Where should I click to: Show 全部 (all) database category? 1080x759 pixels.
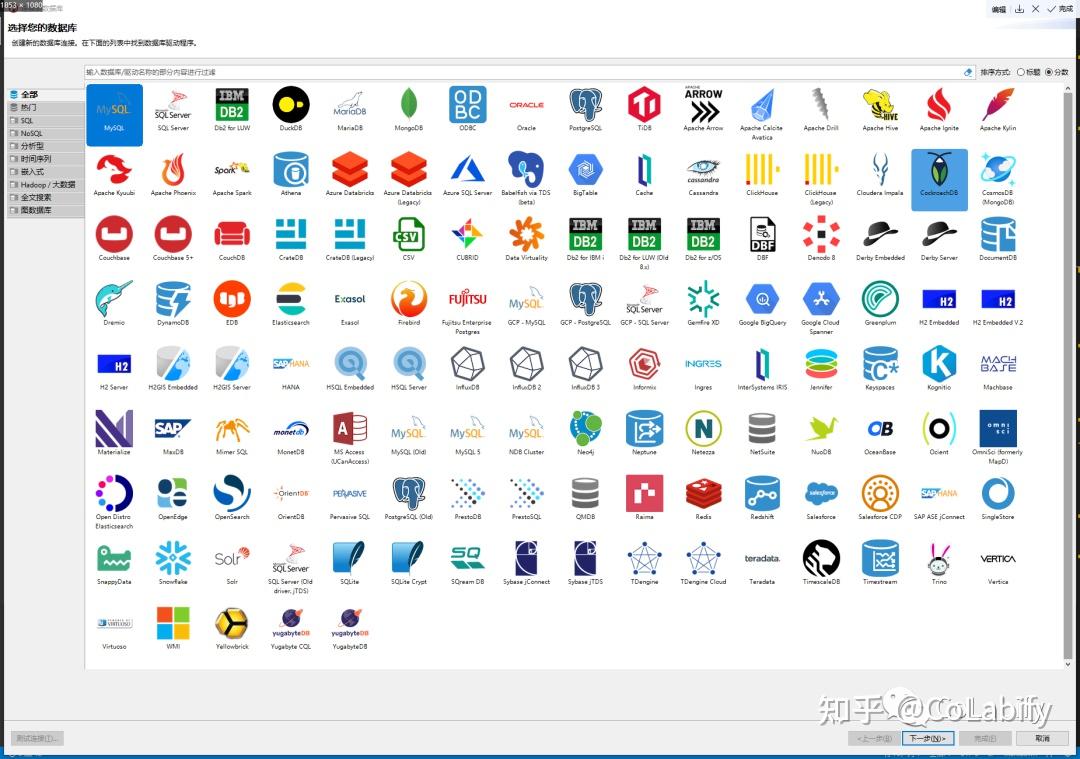[x=45, y=94]
